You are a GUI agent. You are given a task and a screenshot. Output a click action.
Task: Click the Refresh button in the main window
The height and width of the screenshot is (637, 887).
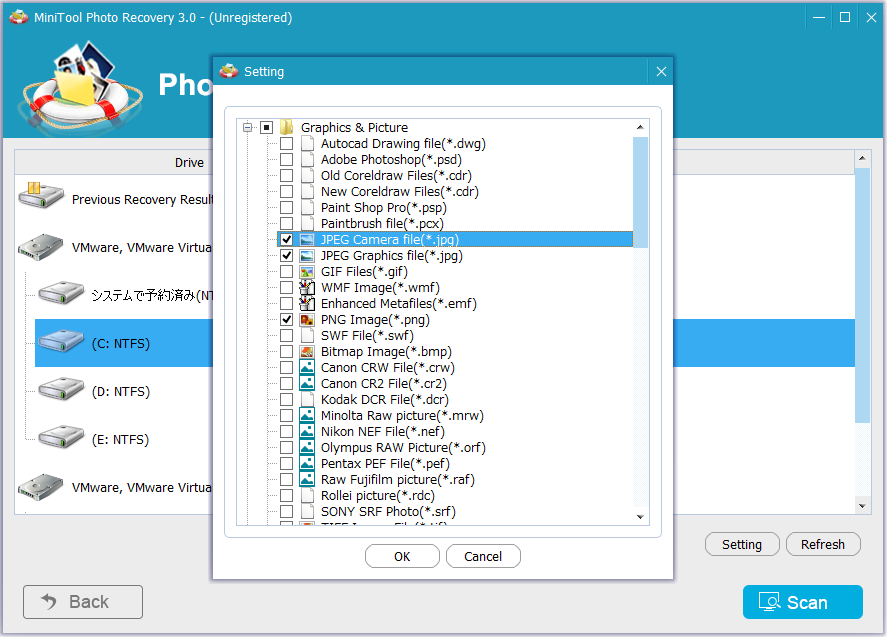823,544
